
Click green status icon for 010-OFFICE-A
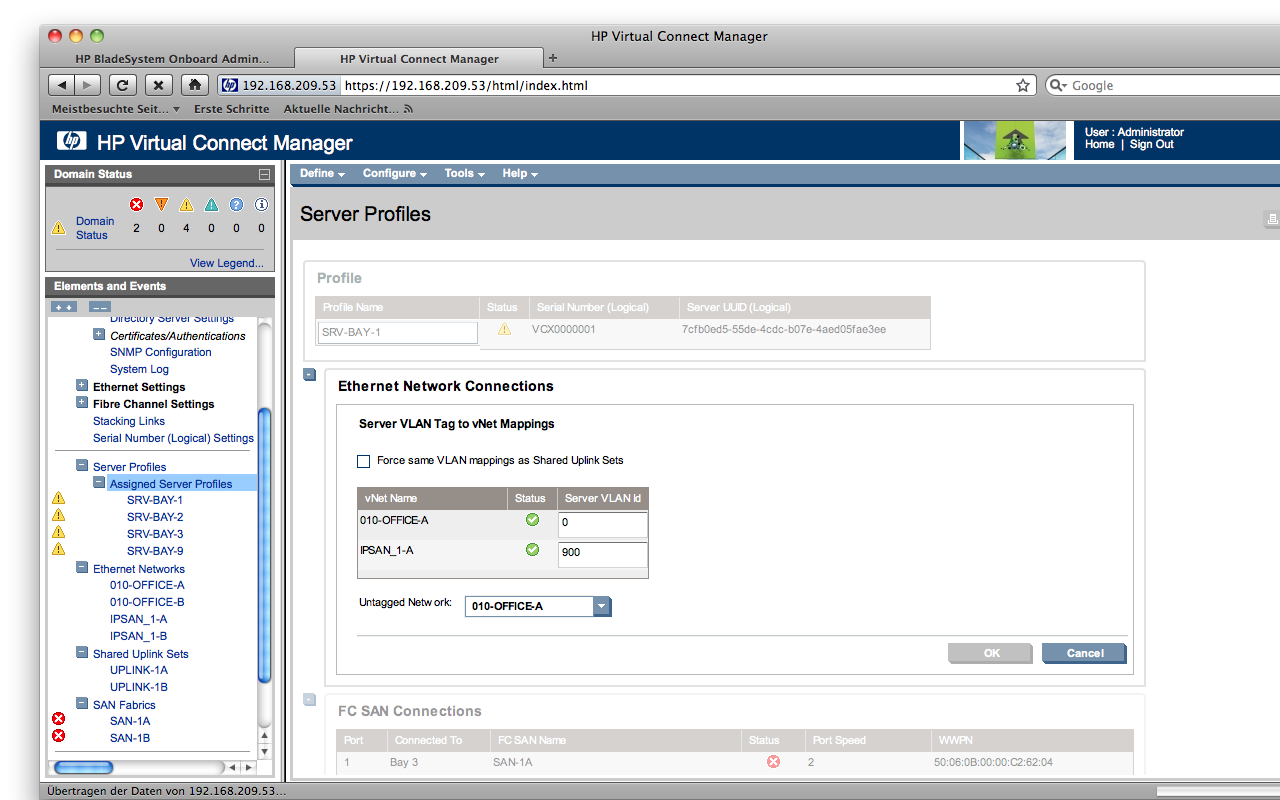click(x=532, y=520)
